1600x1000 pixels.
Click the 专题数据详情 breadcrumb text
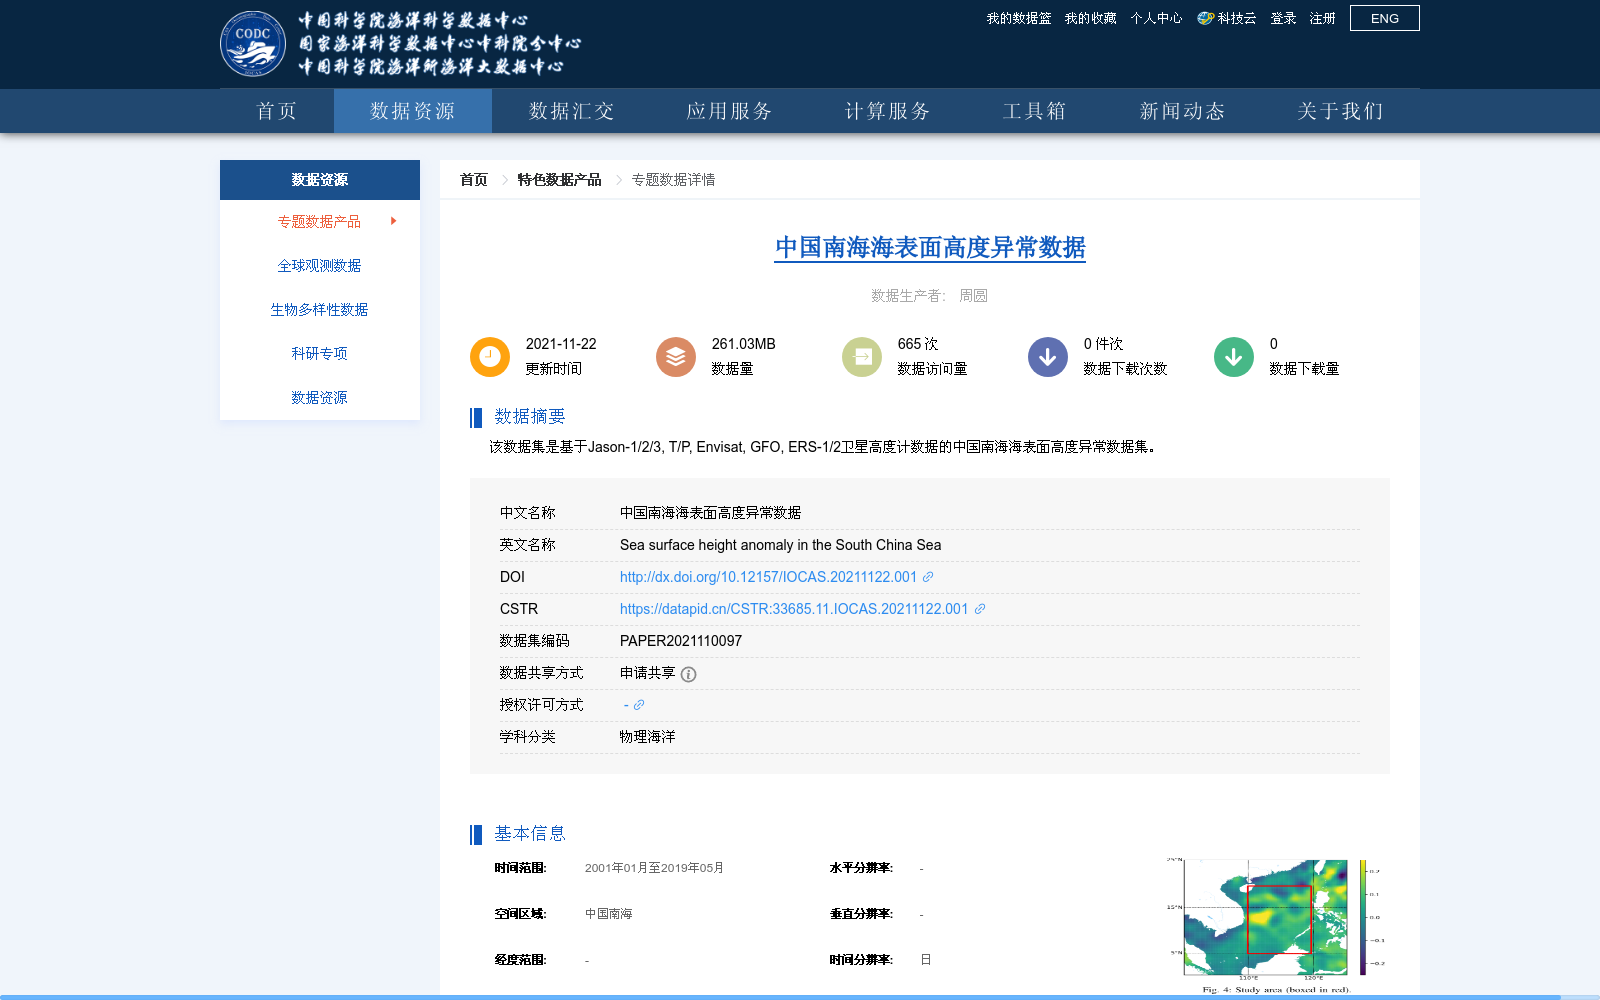pyautogui.click(x=673, y=180)
